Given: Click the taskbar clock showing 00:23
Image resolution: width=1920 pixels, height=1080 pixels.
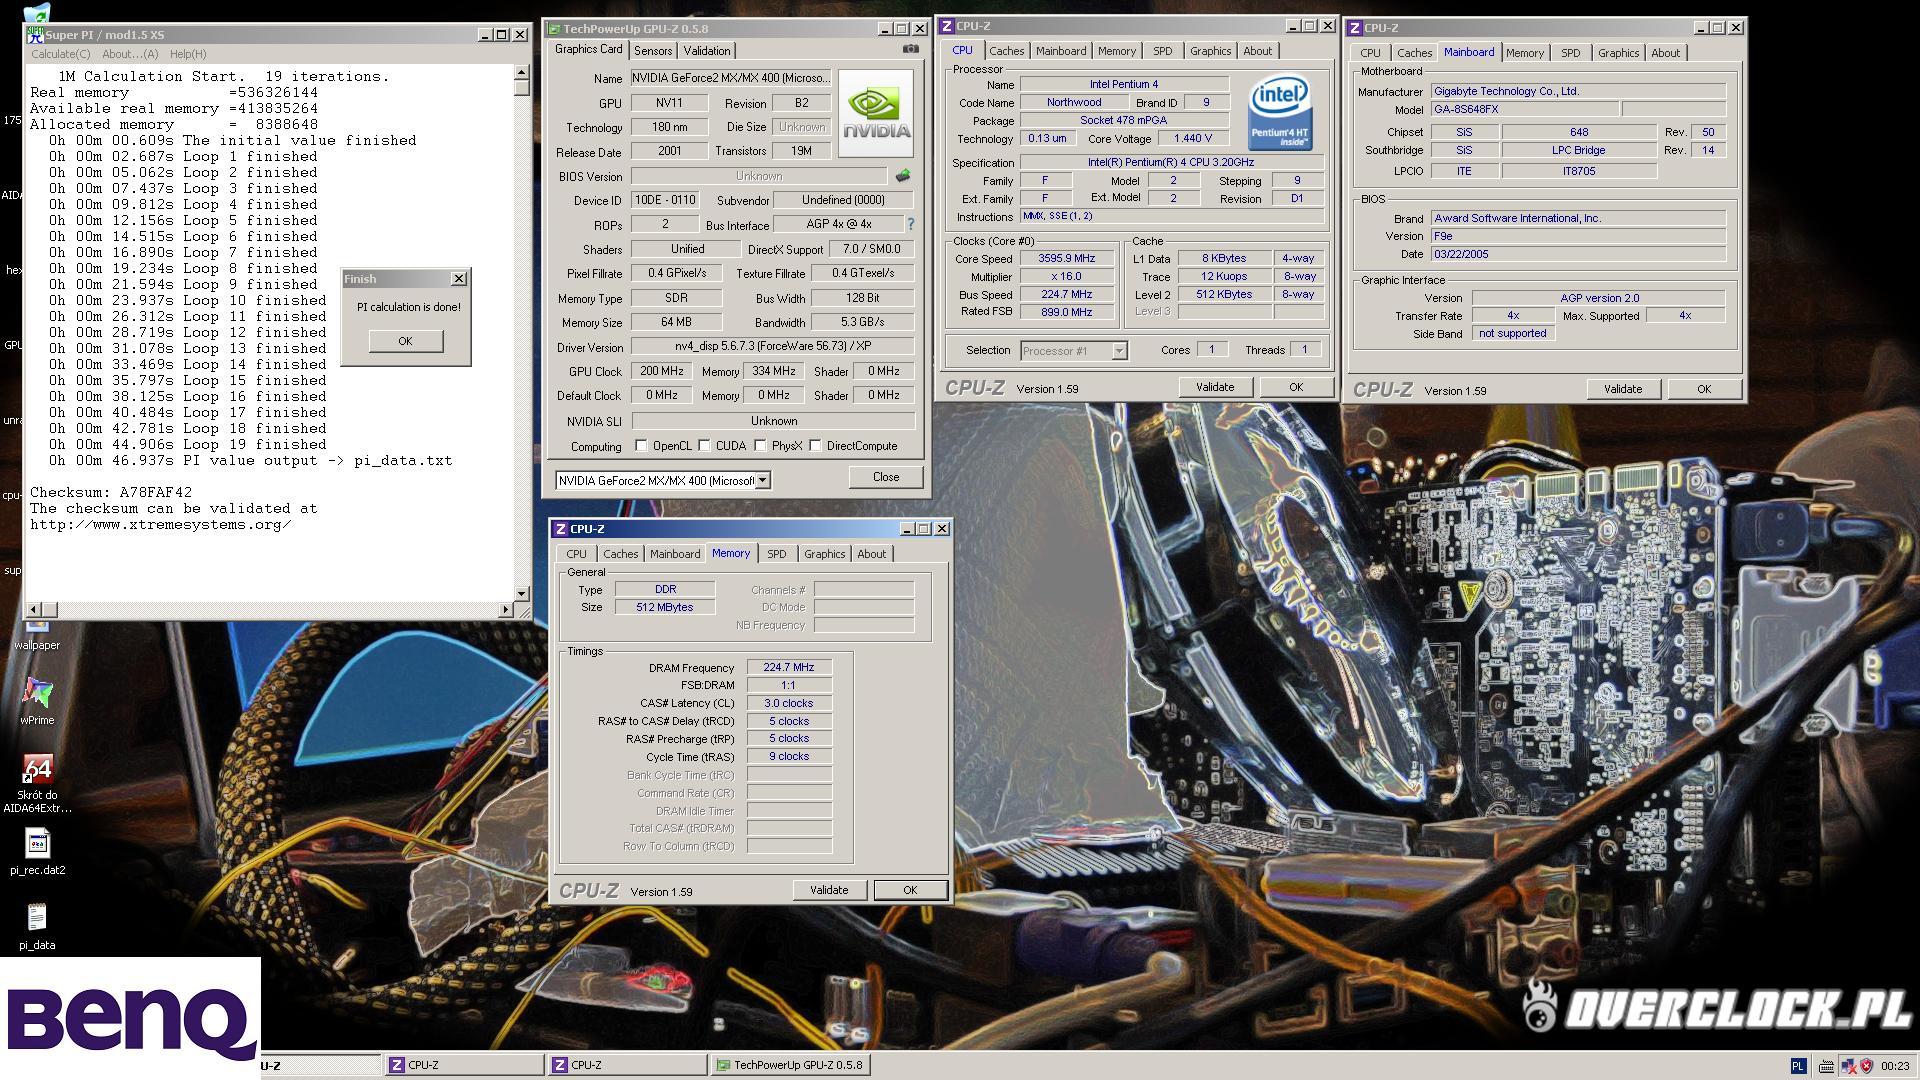Looking at the screenshot, I should coord(1894,1066).
